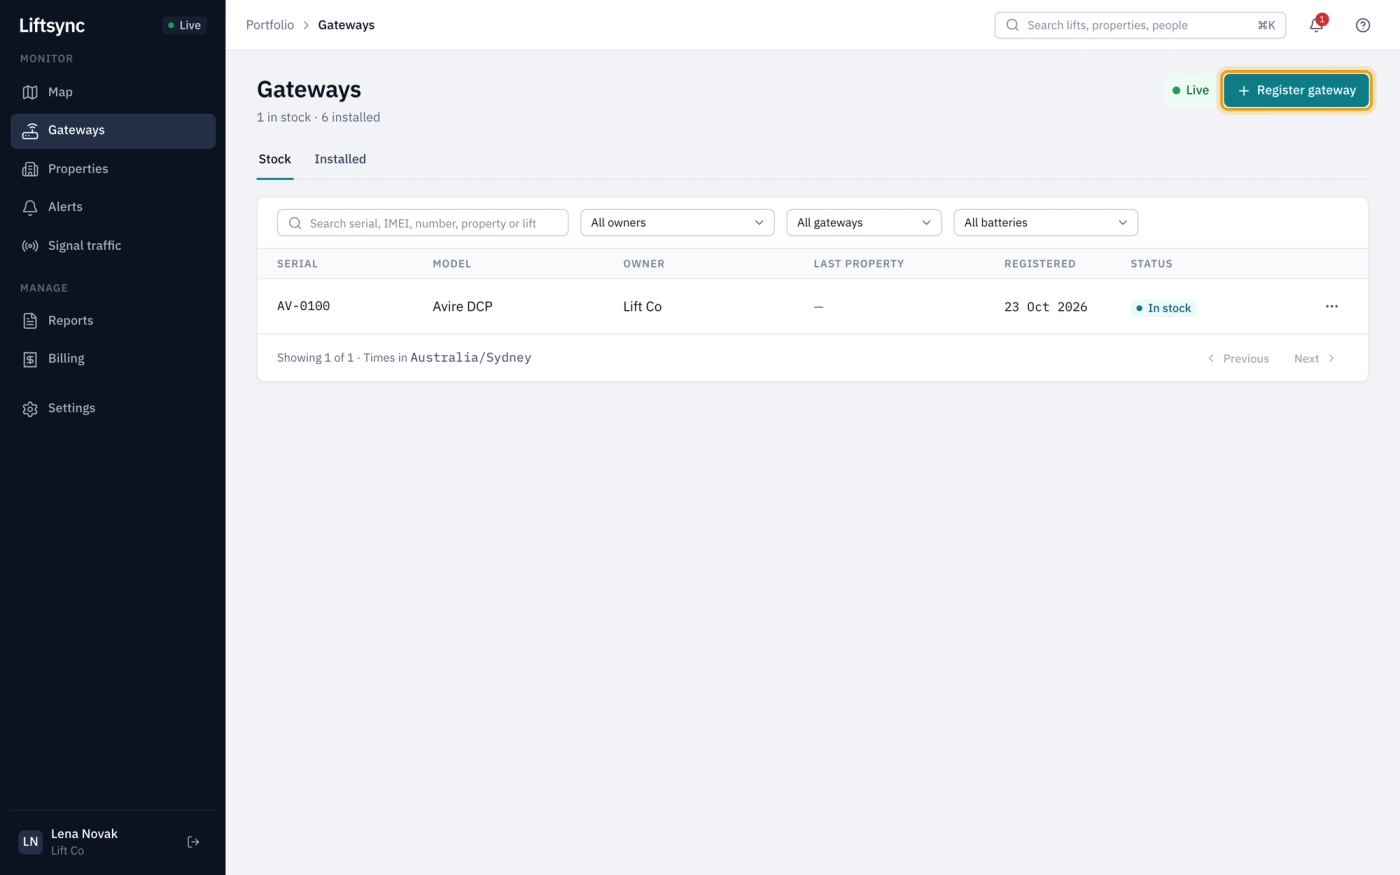Viewport: 1400px width, 875px height.
Task: Click the Register gateway button
Action: pyautogui.click(x=1296, y=90)
